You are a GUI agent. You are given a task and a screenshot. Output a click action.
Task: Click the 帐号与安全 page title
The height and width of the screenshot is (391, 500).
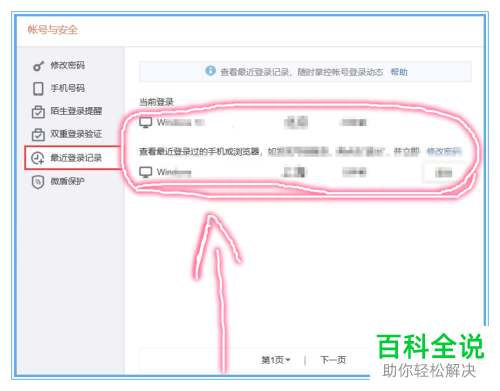pos(53,30)
